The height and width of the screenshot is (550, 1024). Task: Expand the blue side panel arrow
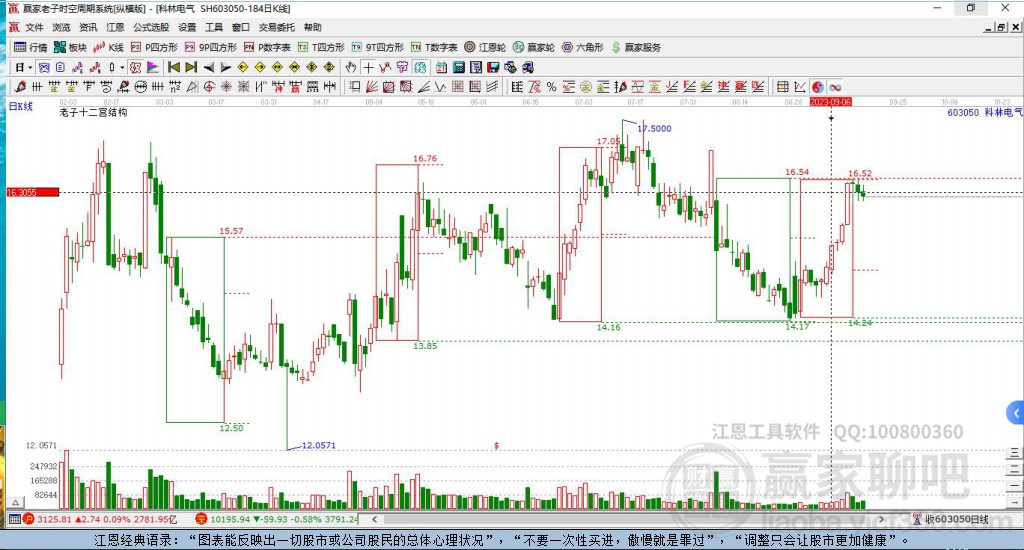coord(1016,413)
